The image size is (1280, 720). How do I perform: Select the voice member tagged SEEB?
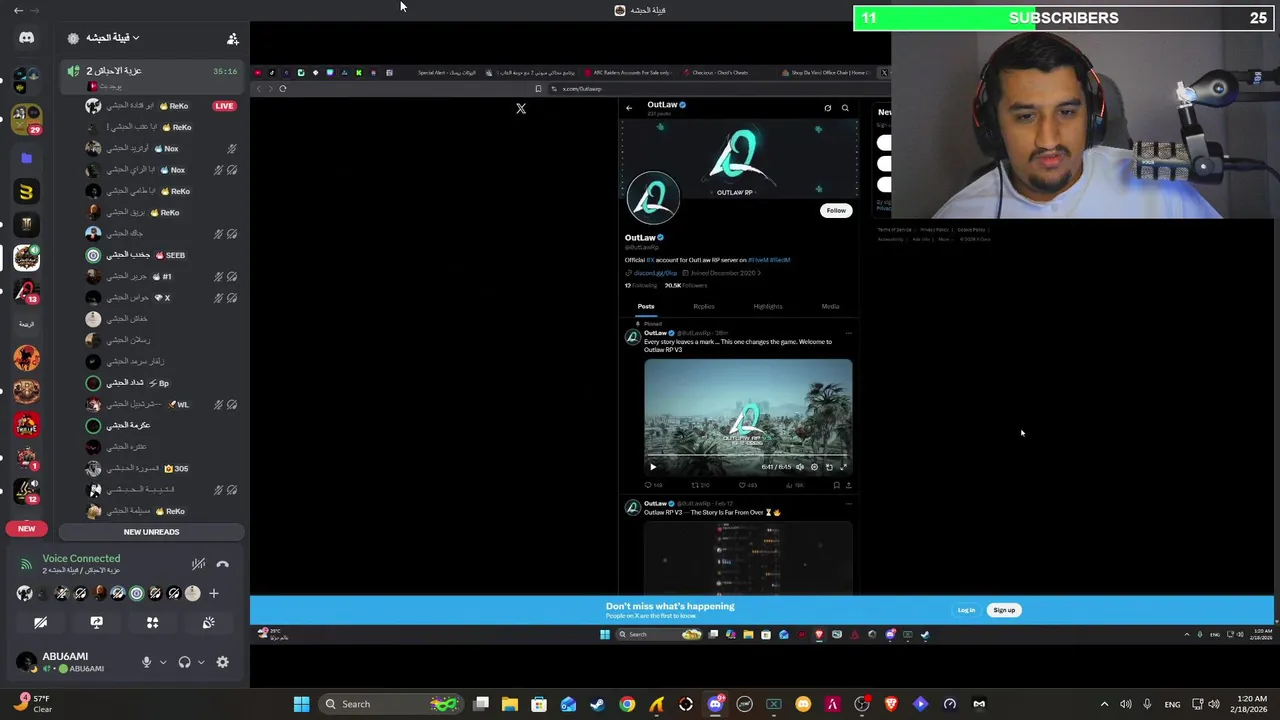click(160, 255)
